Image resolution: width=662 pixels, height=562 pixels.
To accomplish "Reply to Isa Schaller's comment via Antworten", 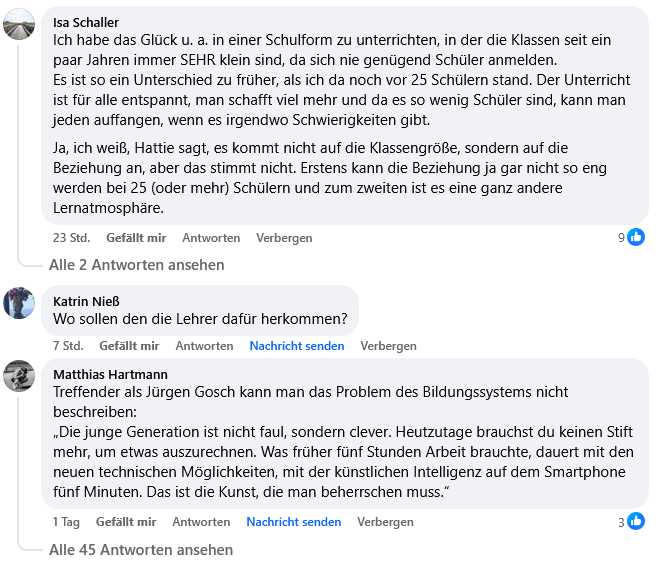I will click(211, 238).
